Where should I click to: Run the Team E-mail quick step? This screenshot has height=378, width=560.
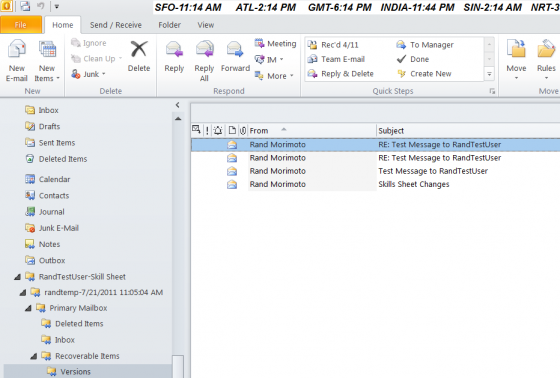(x=336, y=59)
